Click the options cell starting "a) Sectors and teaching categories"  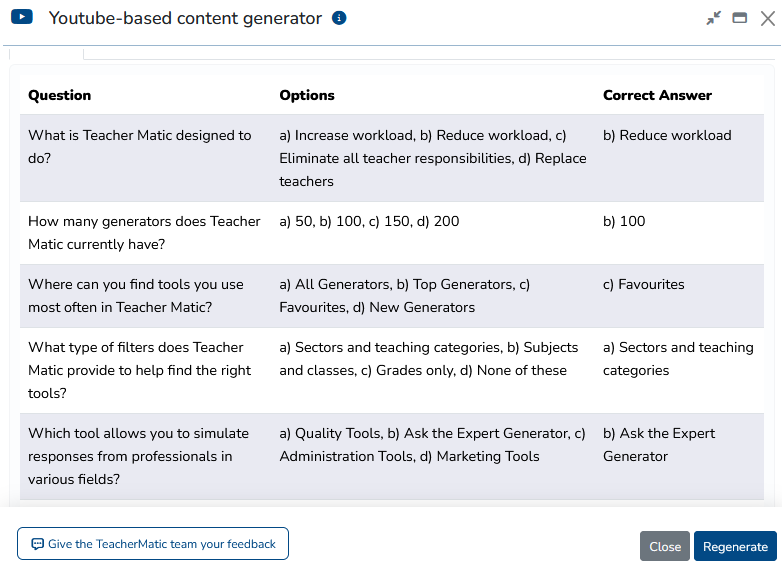pos(429,359)
